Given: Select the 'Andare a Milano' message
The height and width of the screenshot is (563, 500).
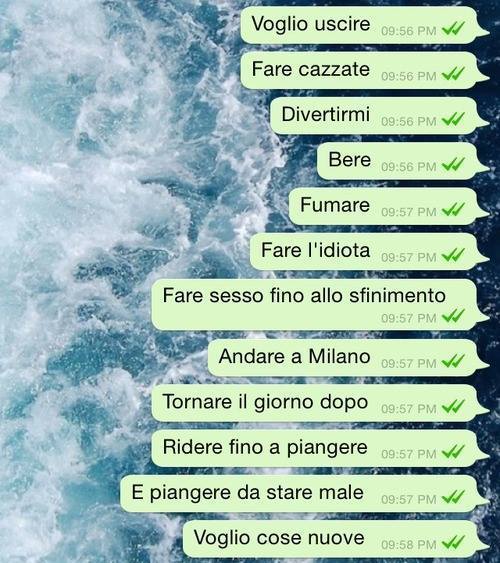Looking at the screenshot, I should point(345,358).
